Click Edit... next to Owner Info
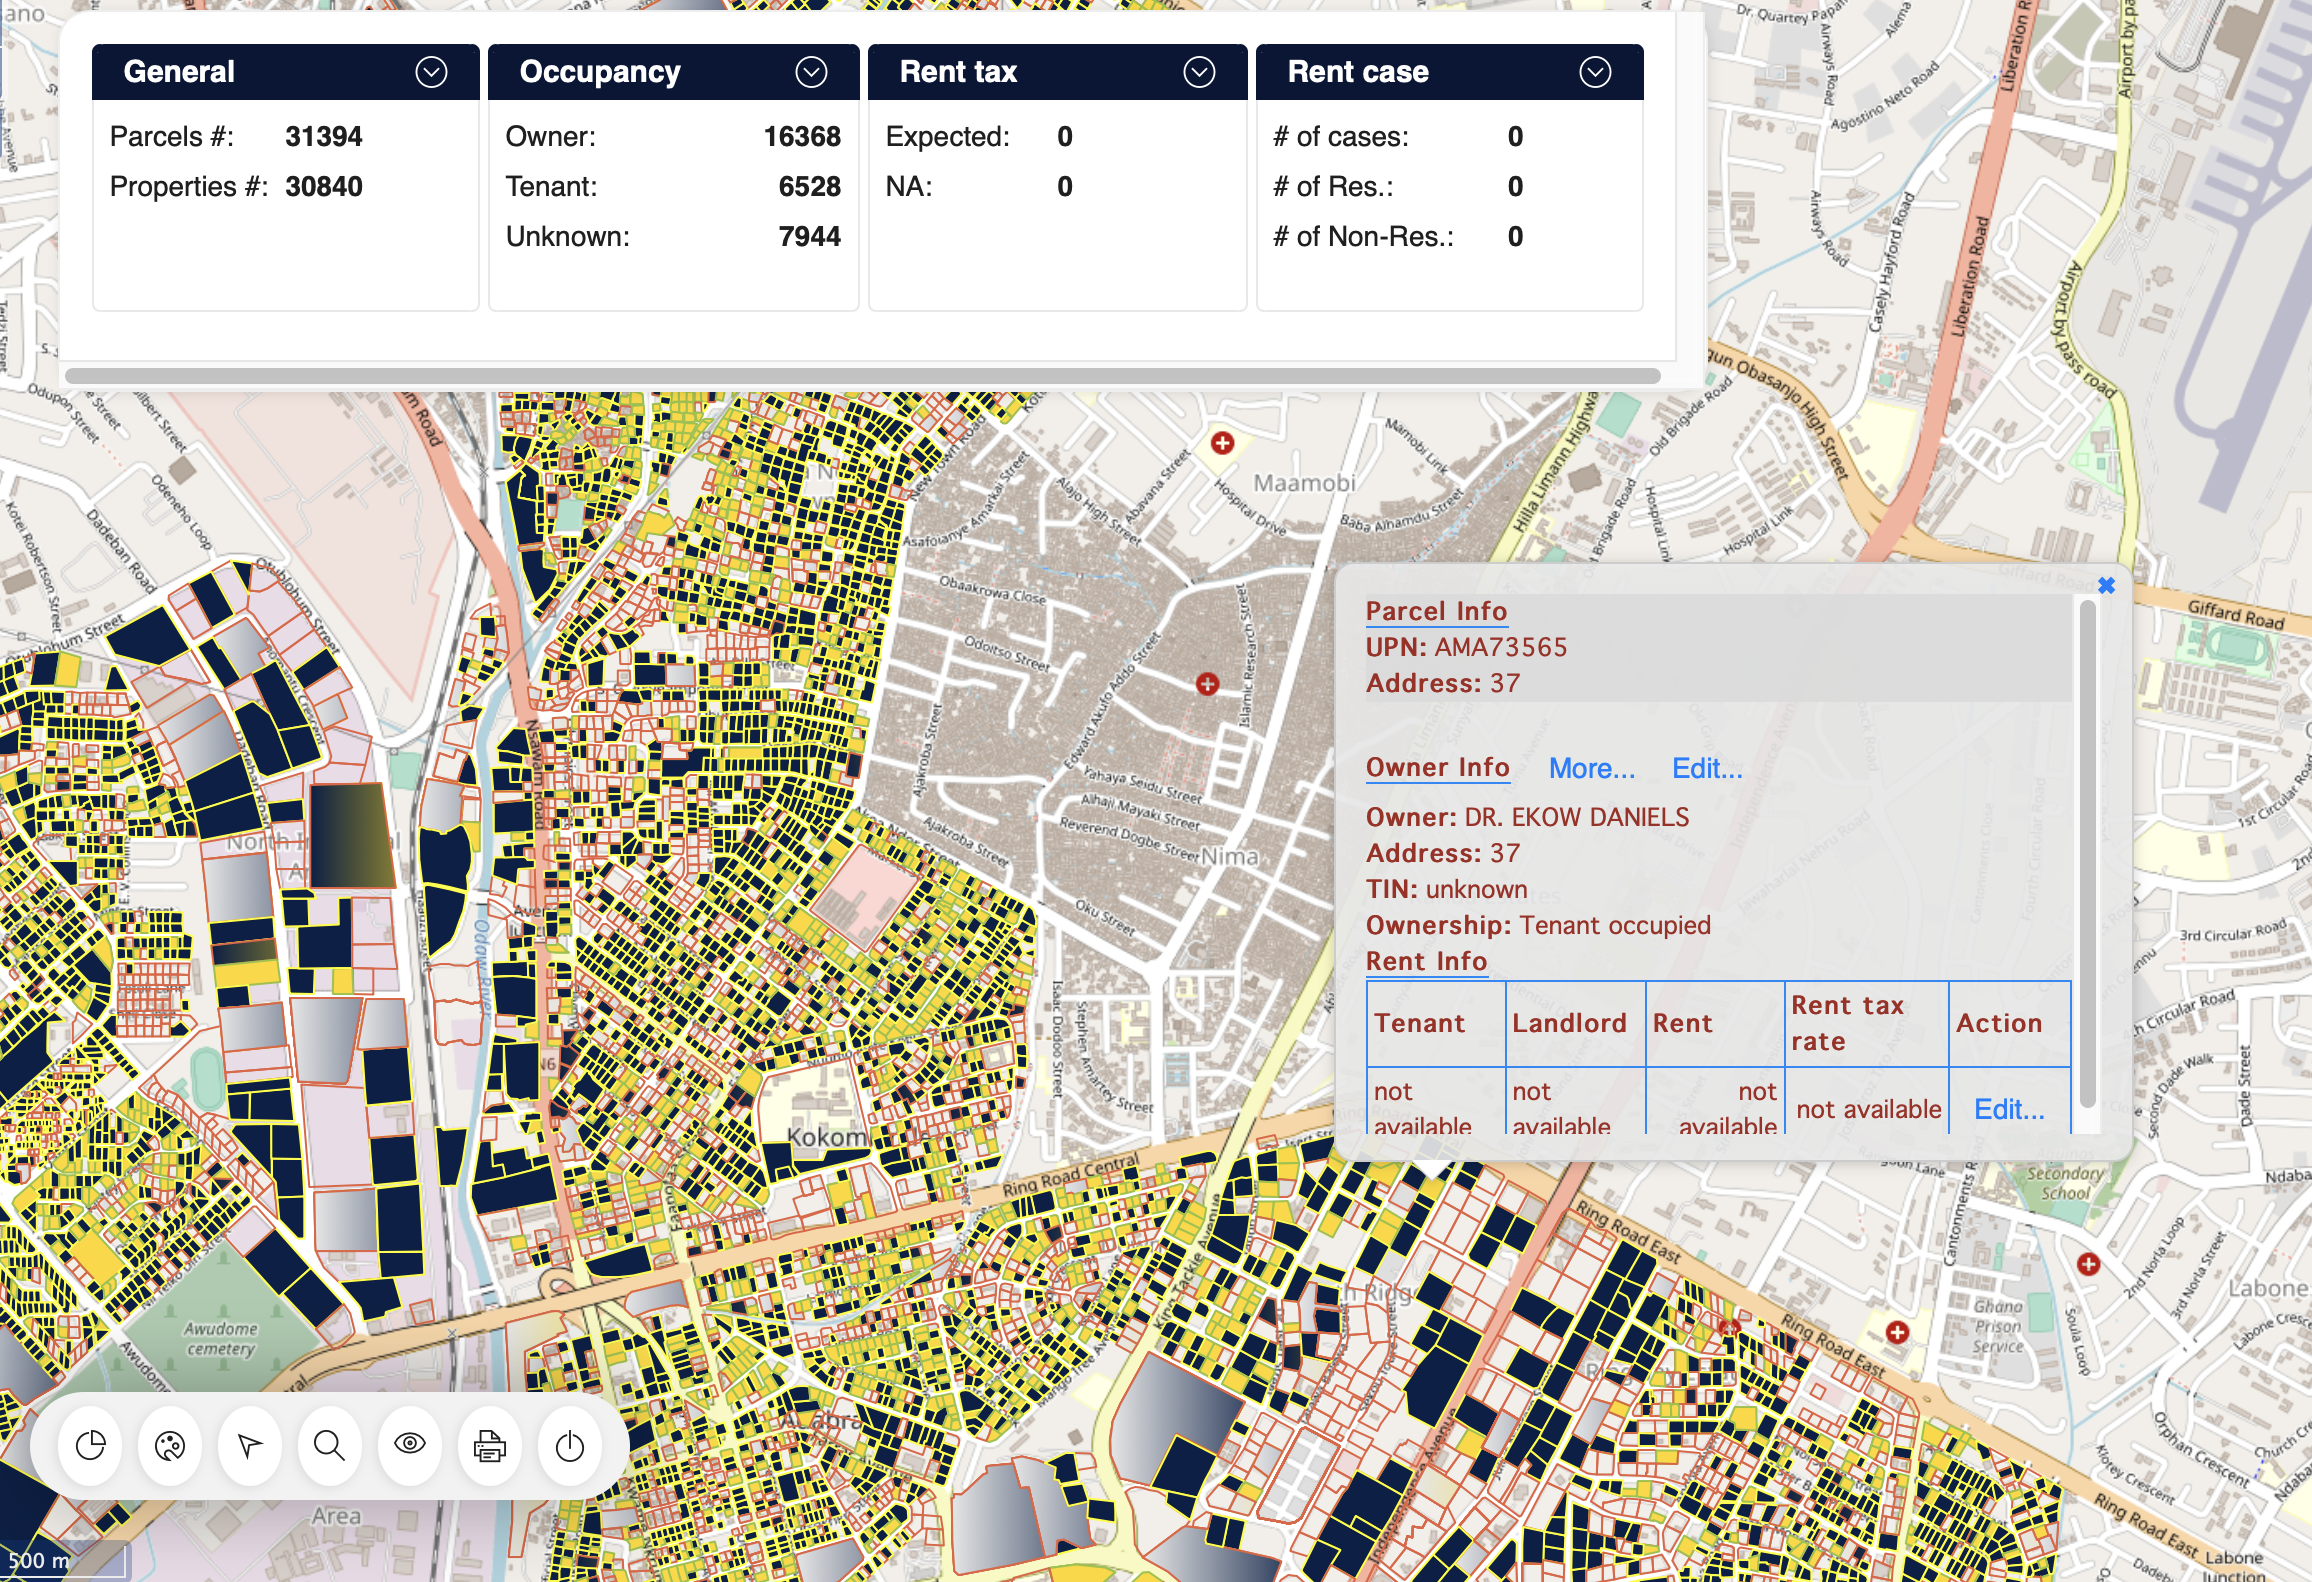Screen dimensions: 2312x1582 point(1707,768)
